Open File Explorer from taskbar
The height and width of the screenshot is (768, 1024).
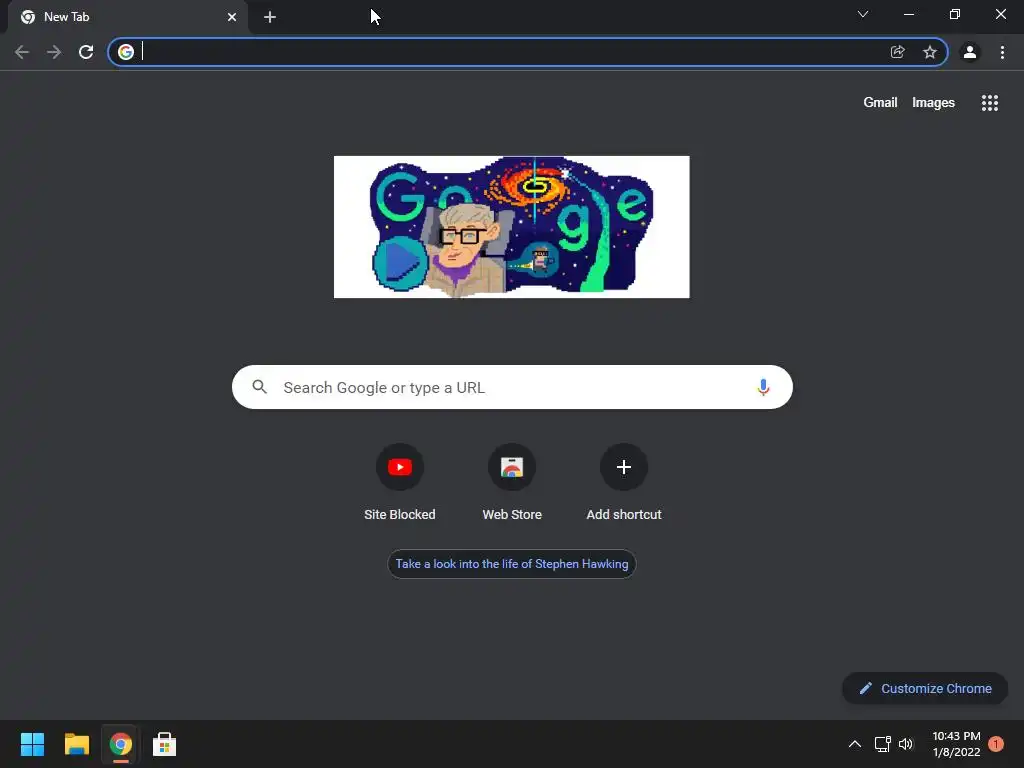point(76,744)
